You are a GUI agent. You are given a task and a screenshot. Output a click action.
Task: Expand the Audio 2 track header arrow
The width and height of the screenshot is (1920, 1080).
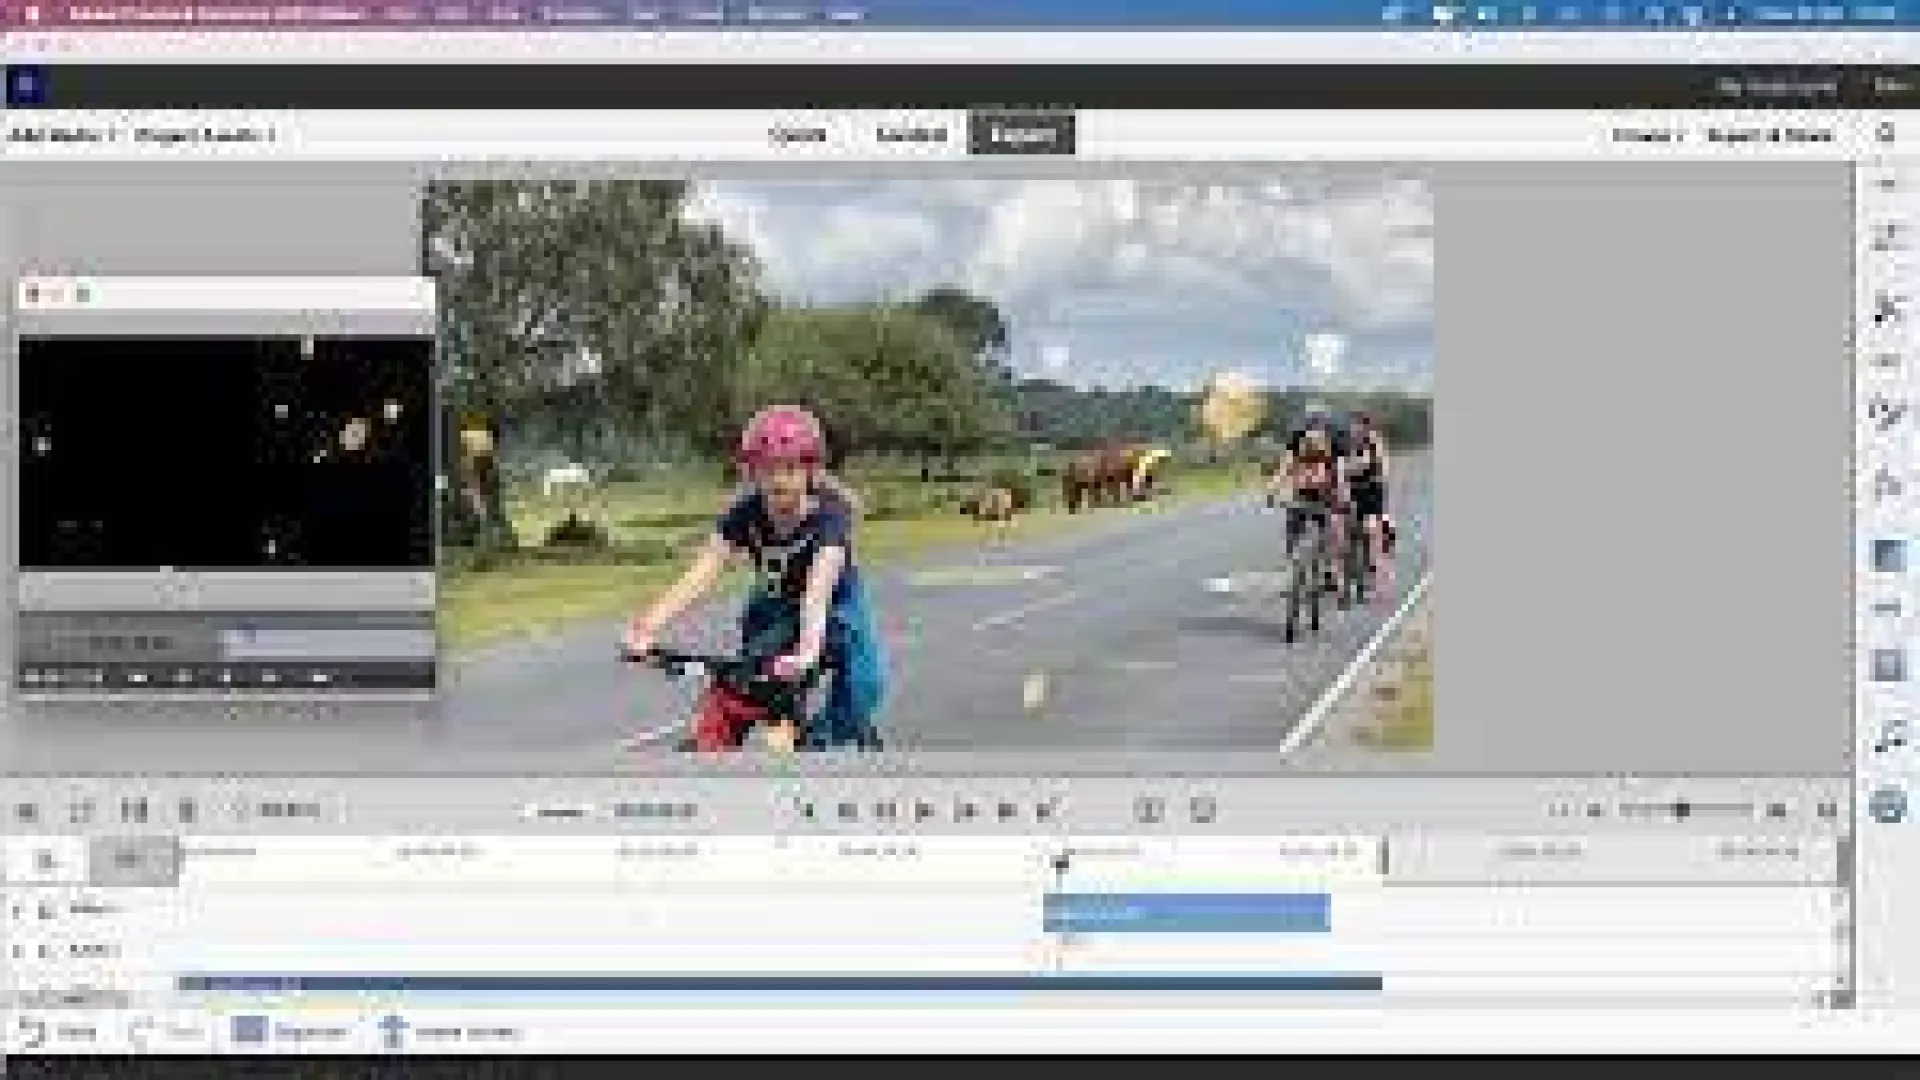point(16,950)
